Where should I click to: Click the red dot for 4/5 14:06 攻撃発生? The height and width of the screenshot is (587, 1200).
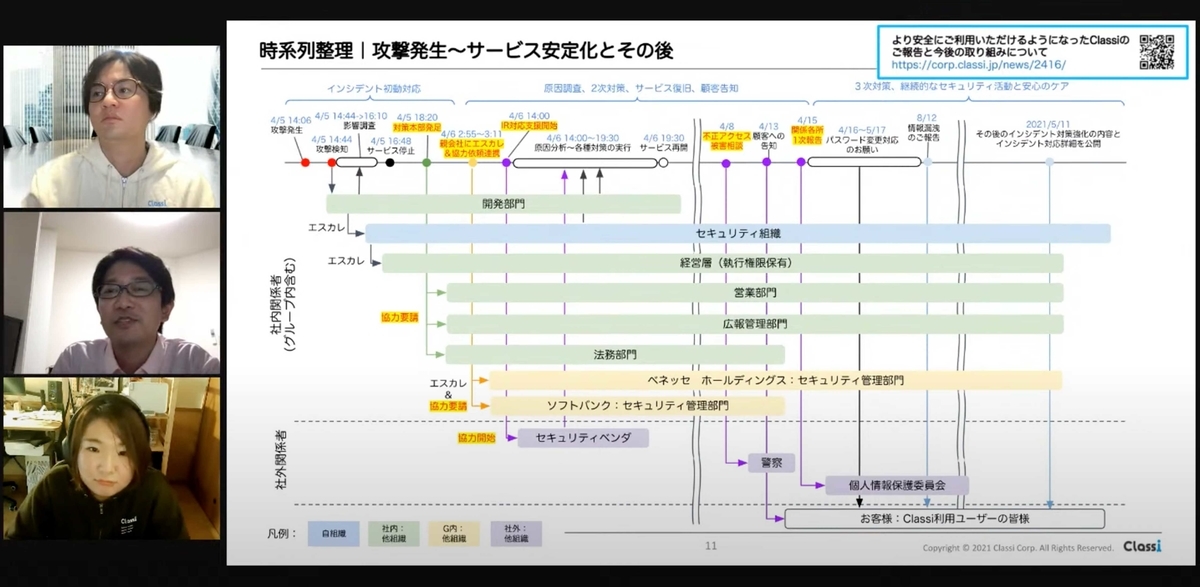click(x=306, y=162)
